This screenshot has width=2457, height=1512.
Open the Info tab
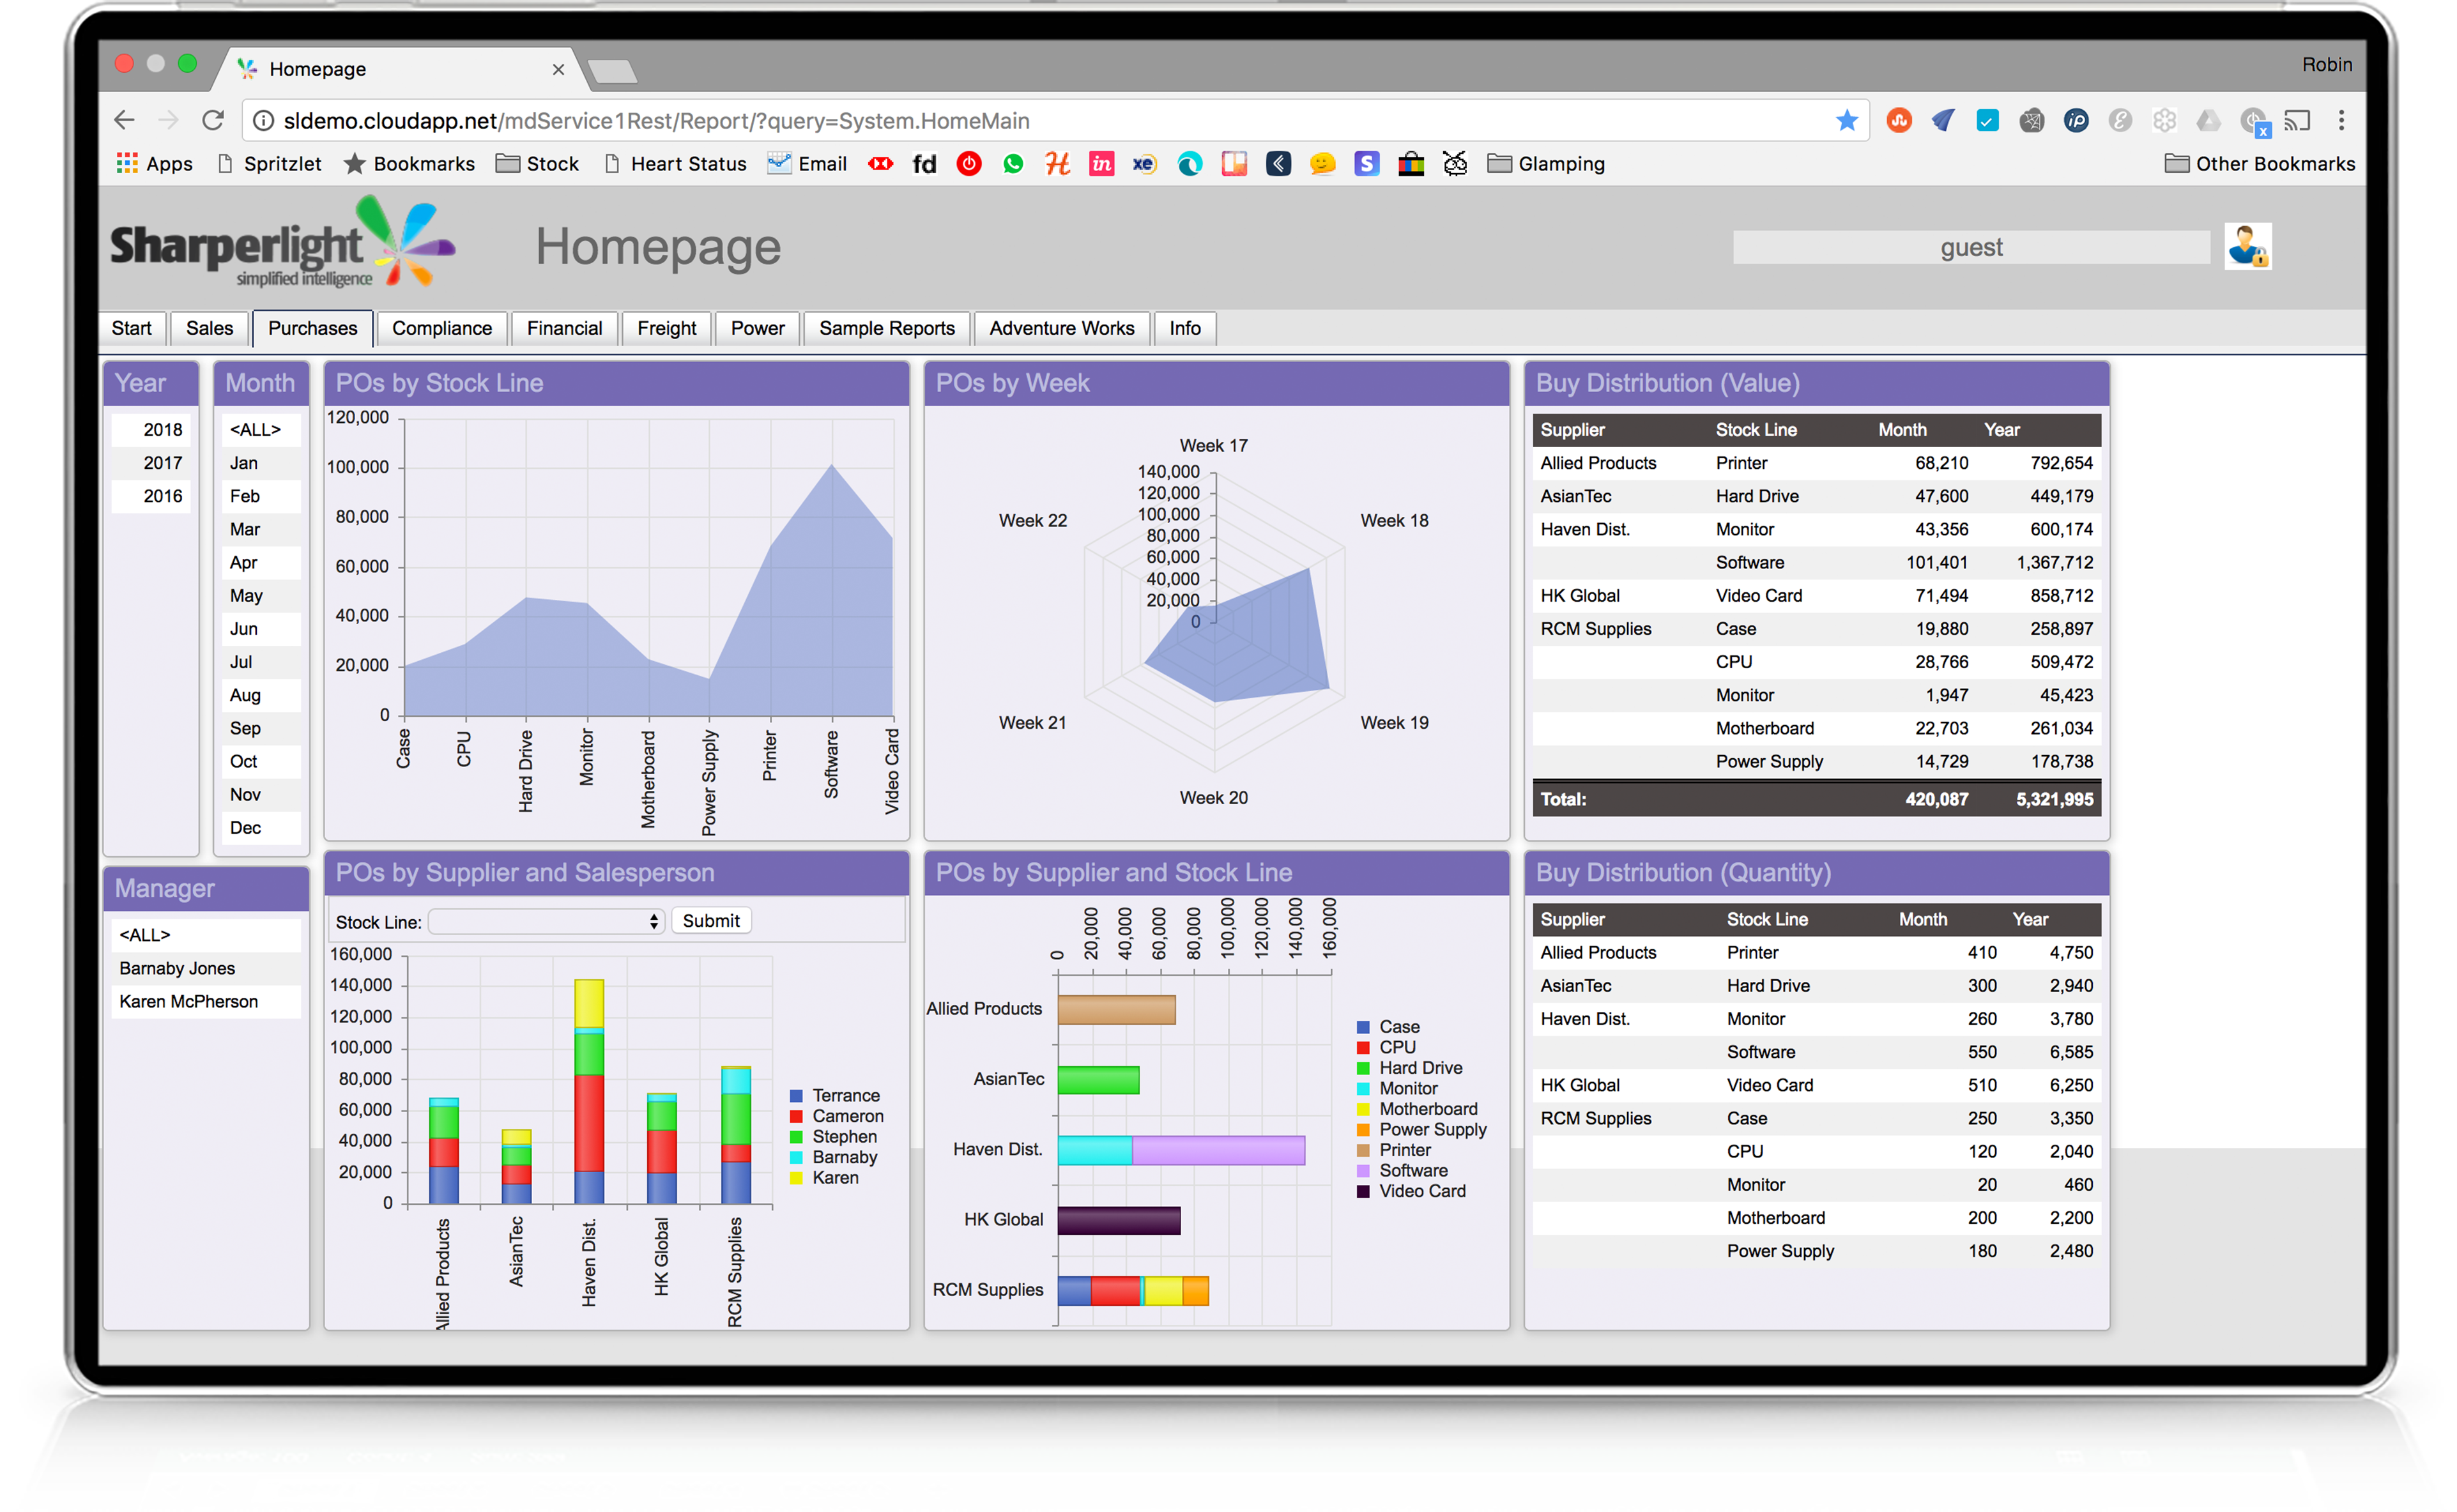(1185, 328)
